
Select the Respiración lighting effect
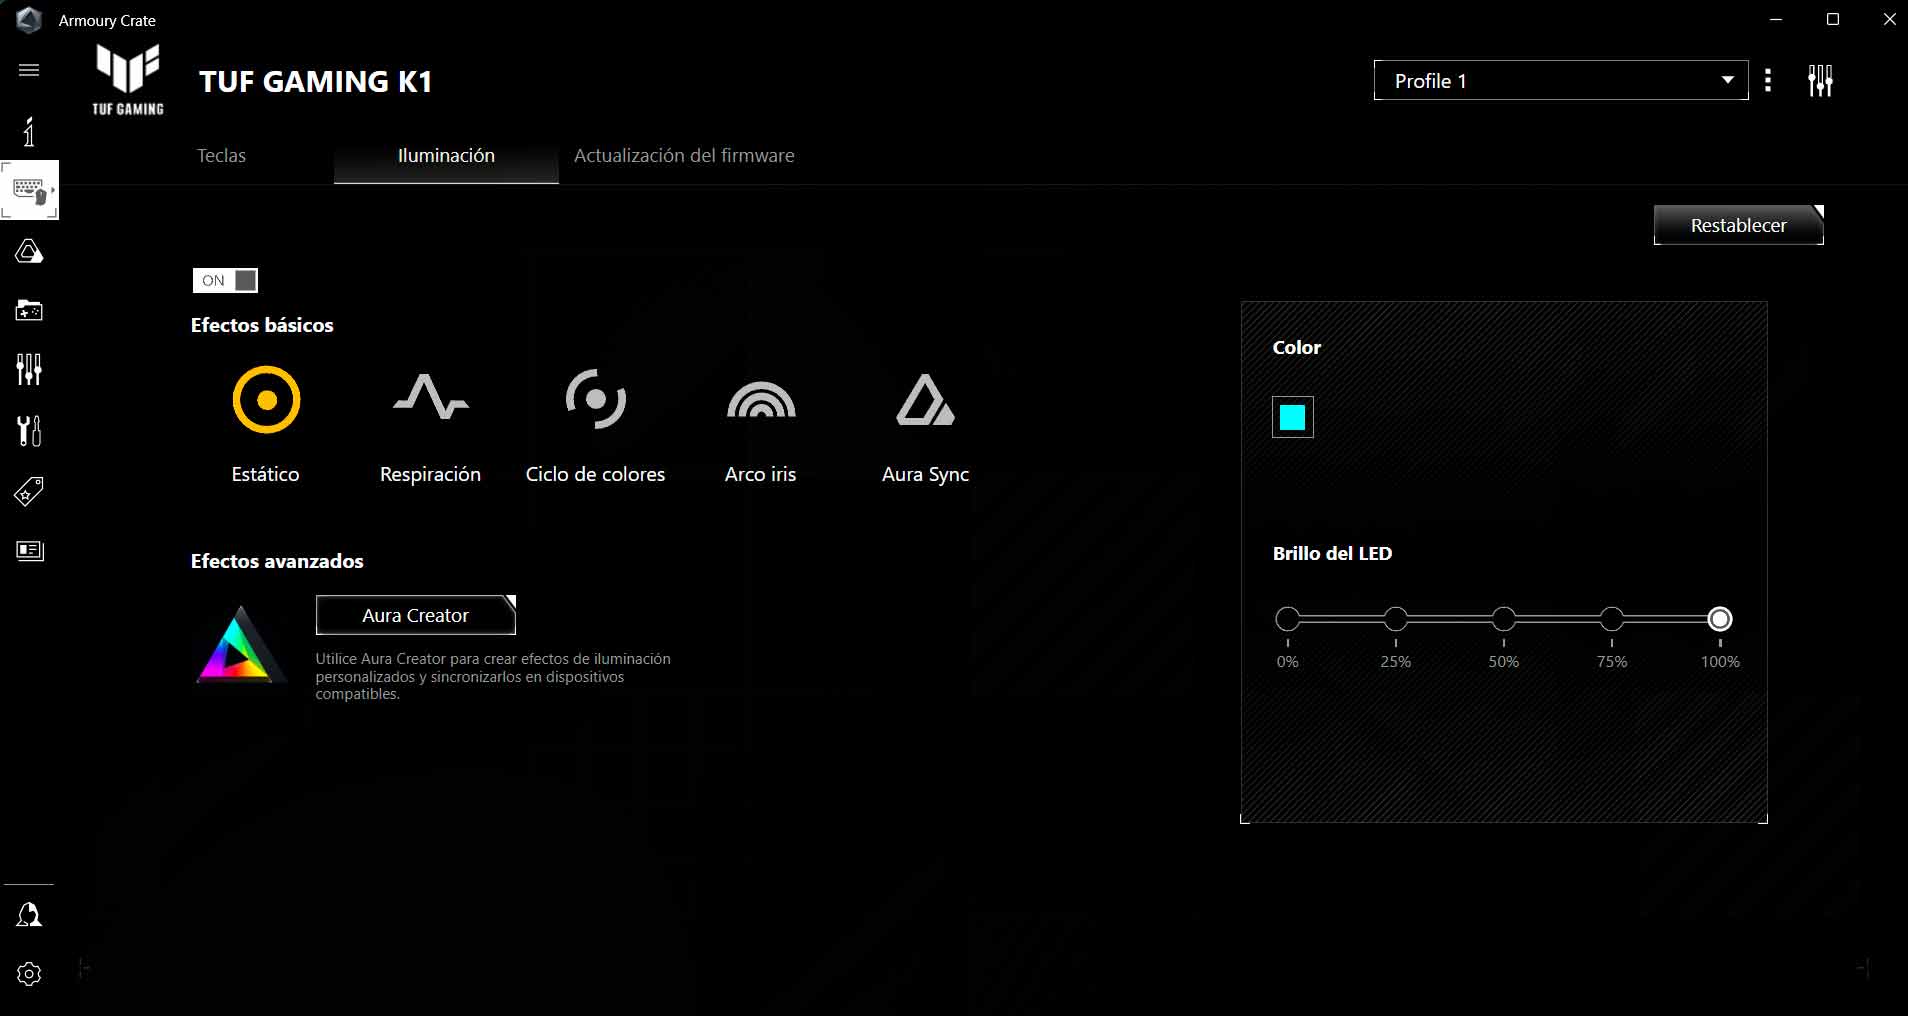(430, 400)
